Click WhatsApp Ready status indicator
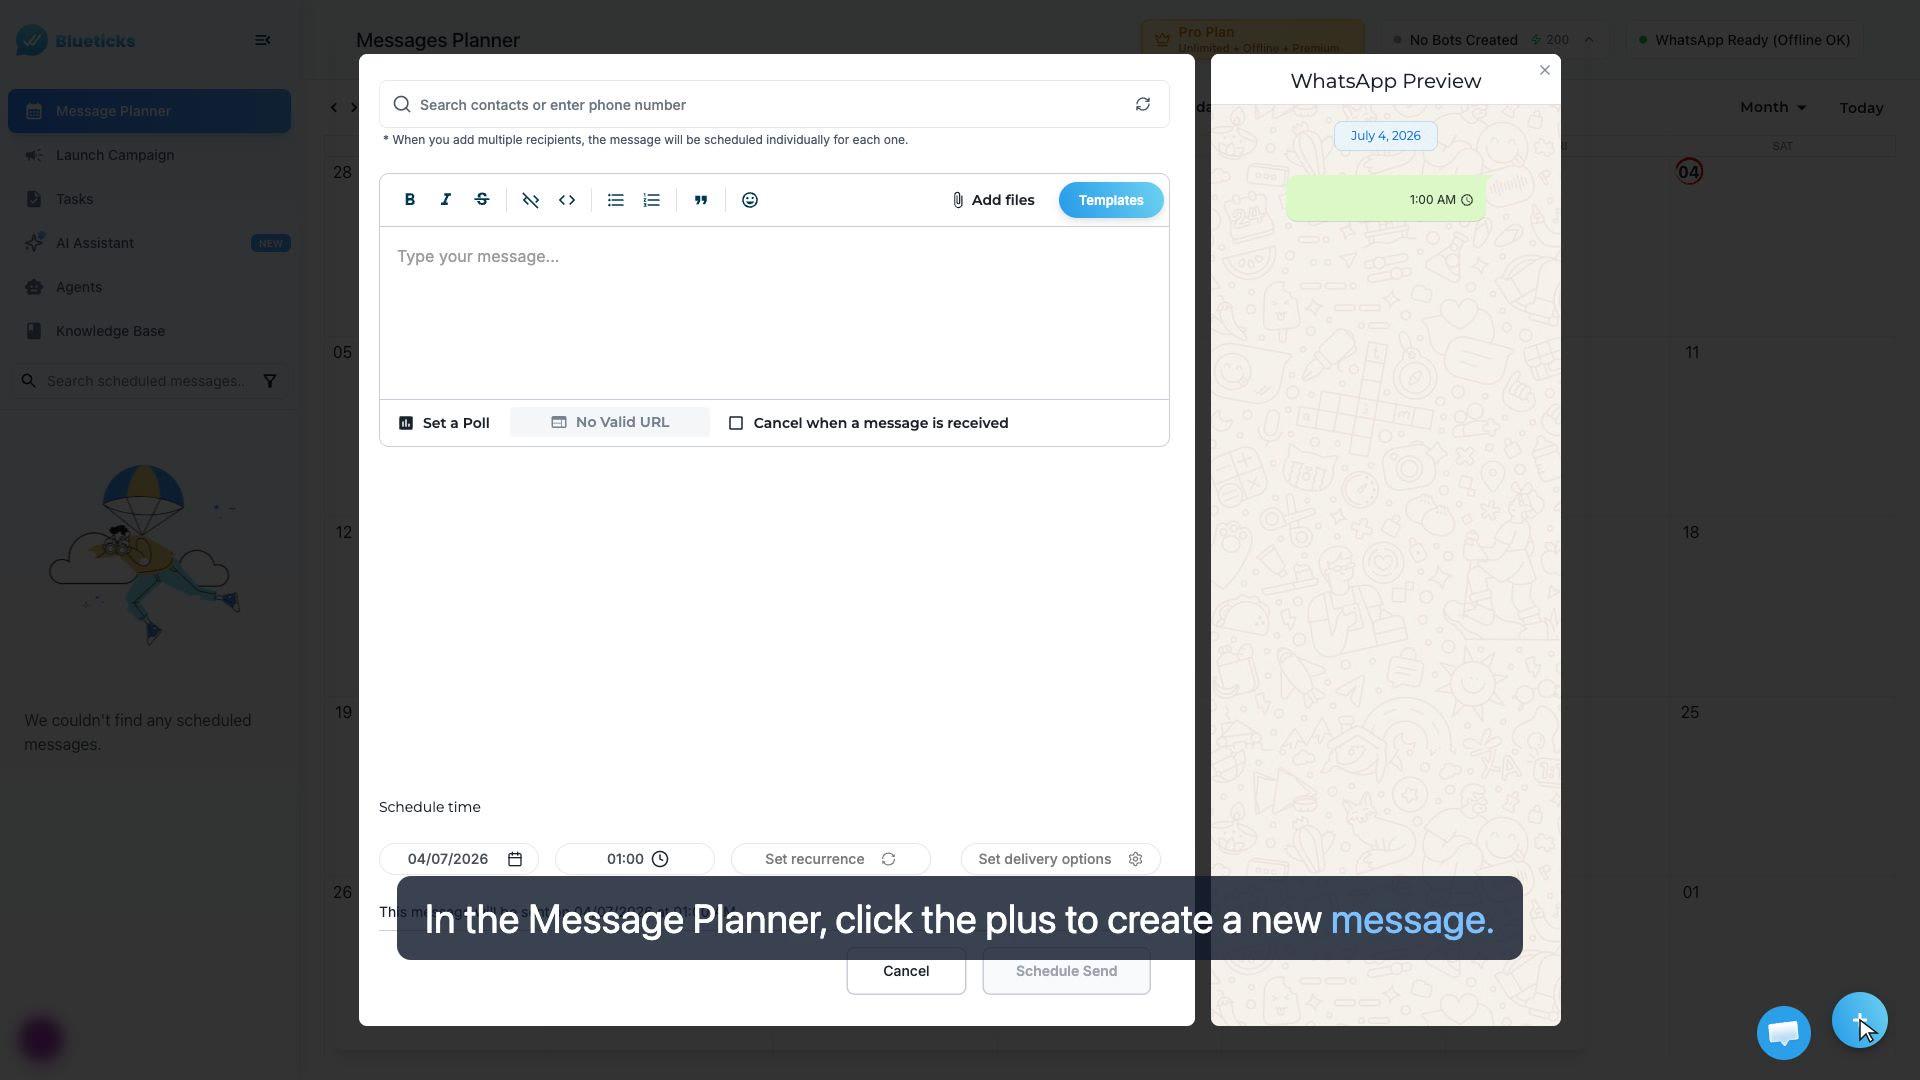Viewport: 1920px width, 1080px height. click(x=1744, y=40)
